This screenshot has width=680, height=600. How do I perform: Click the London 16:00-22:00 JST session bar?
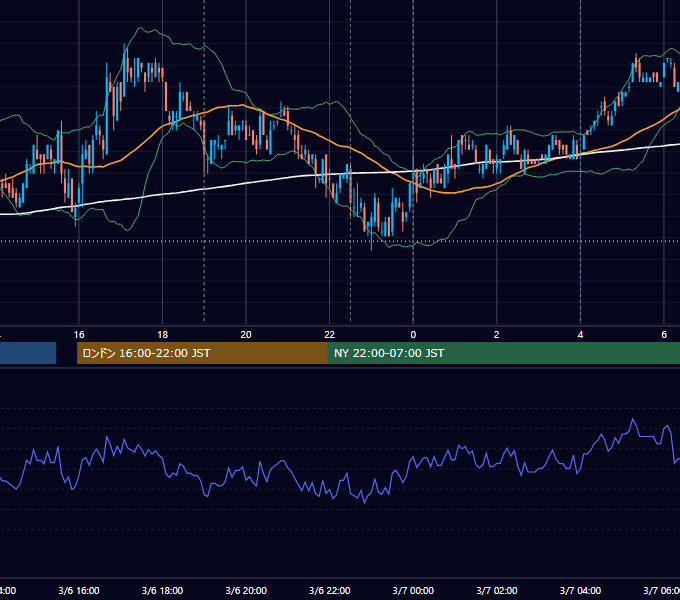pyautogui.click(x=202, y=353)
